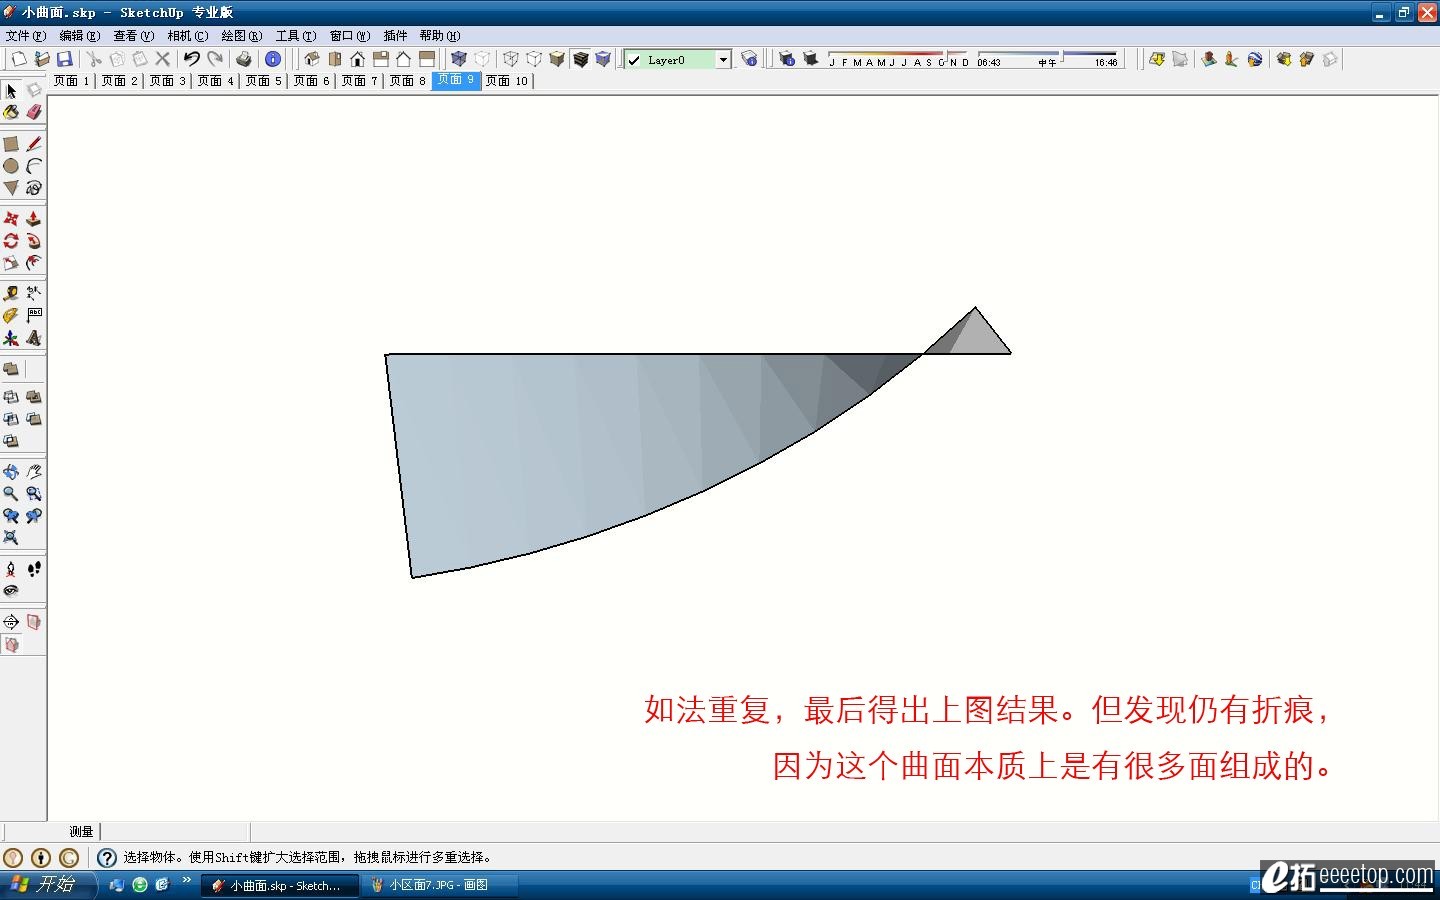The image size is (1440, 900).
Task: Toggle X-ray face style
Action: point(459,59)
